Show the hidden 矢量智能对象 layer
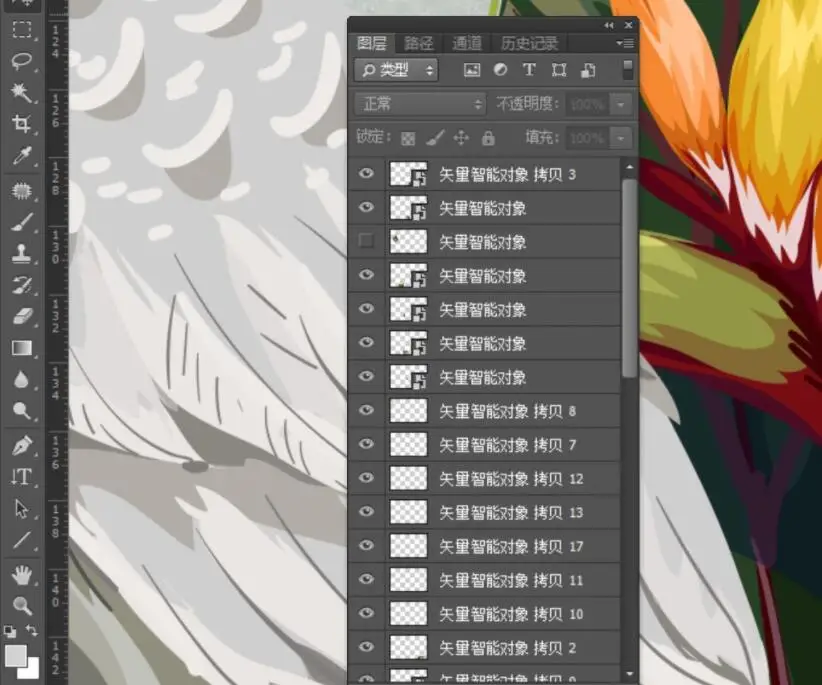822x685 pixels. (x=366, y=241)
